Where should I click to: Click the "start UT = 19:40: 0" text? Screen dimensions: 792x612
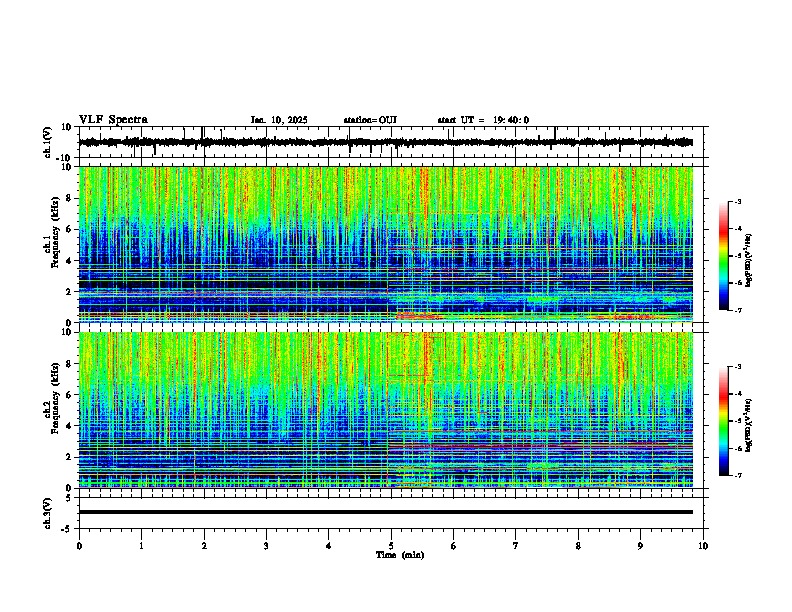(483, 120)
